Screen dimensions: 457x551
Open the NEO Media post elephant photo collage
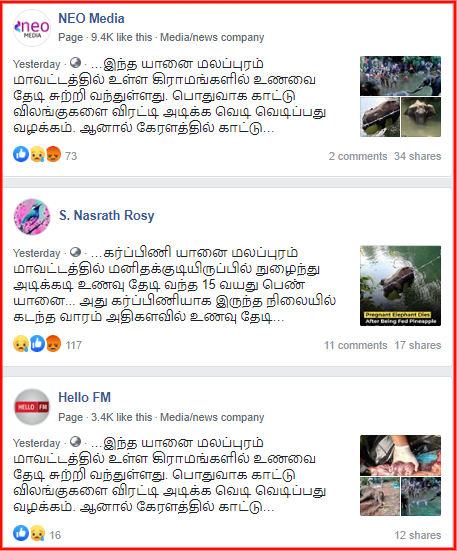point(400,96)
